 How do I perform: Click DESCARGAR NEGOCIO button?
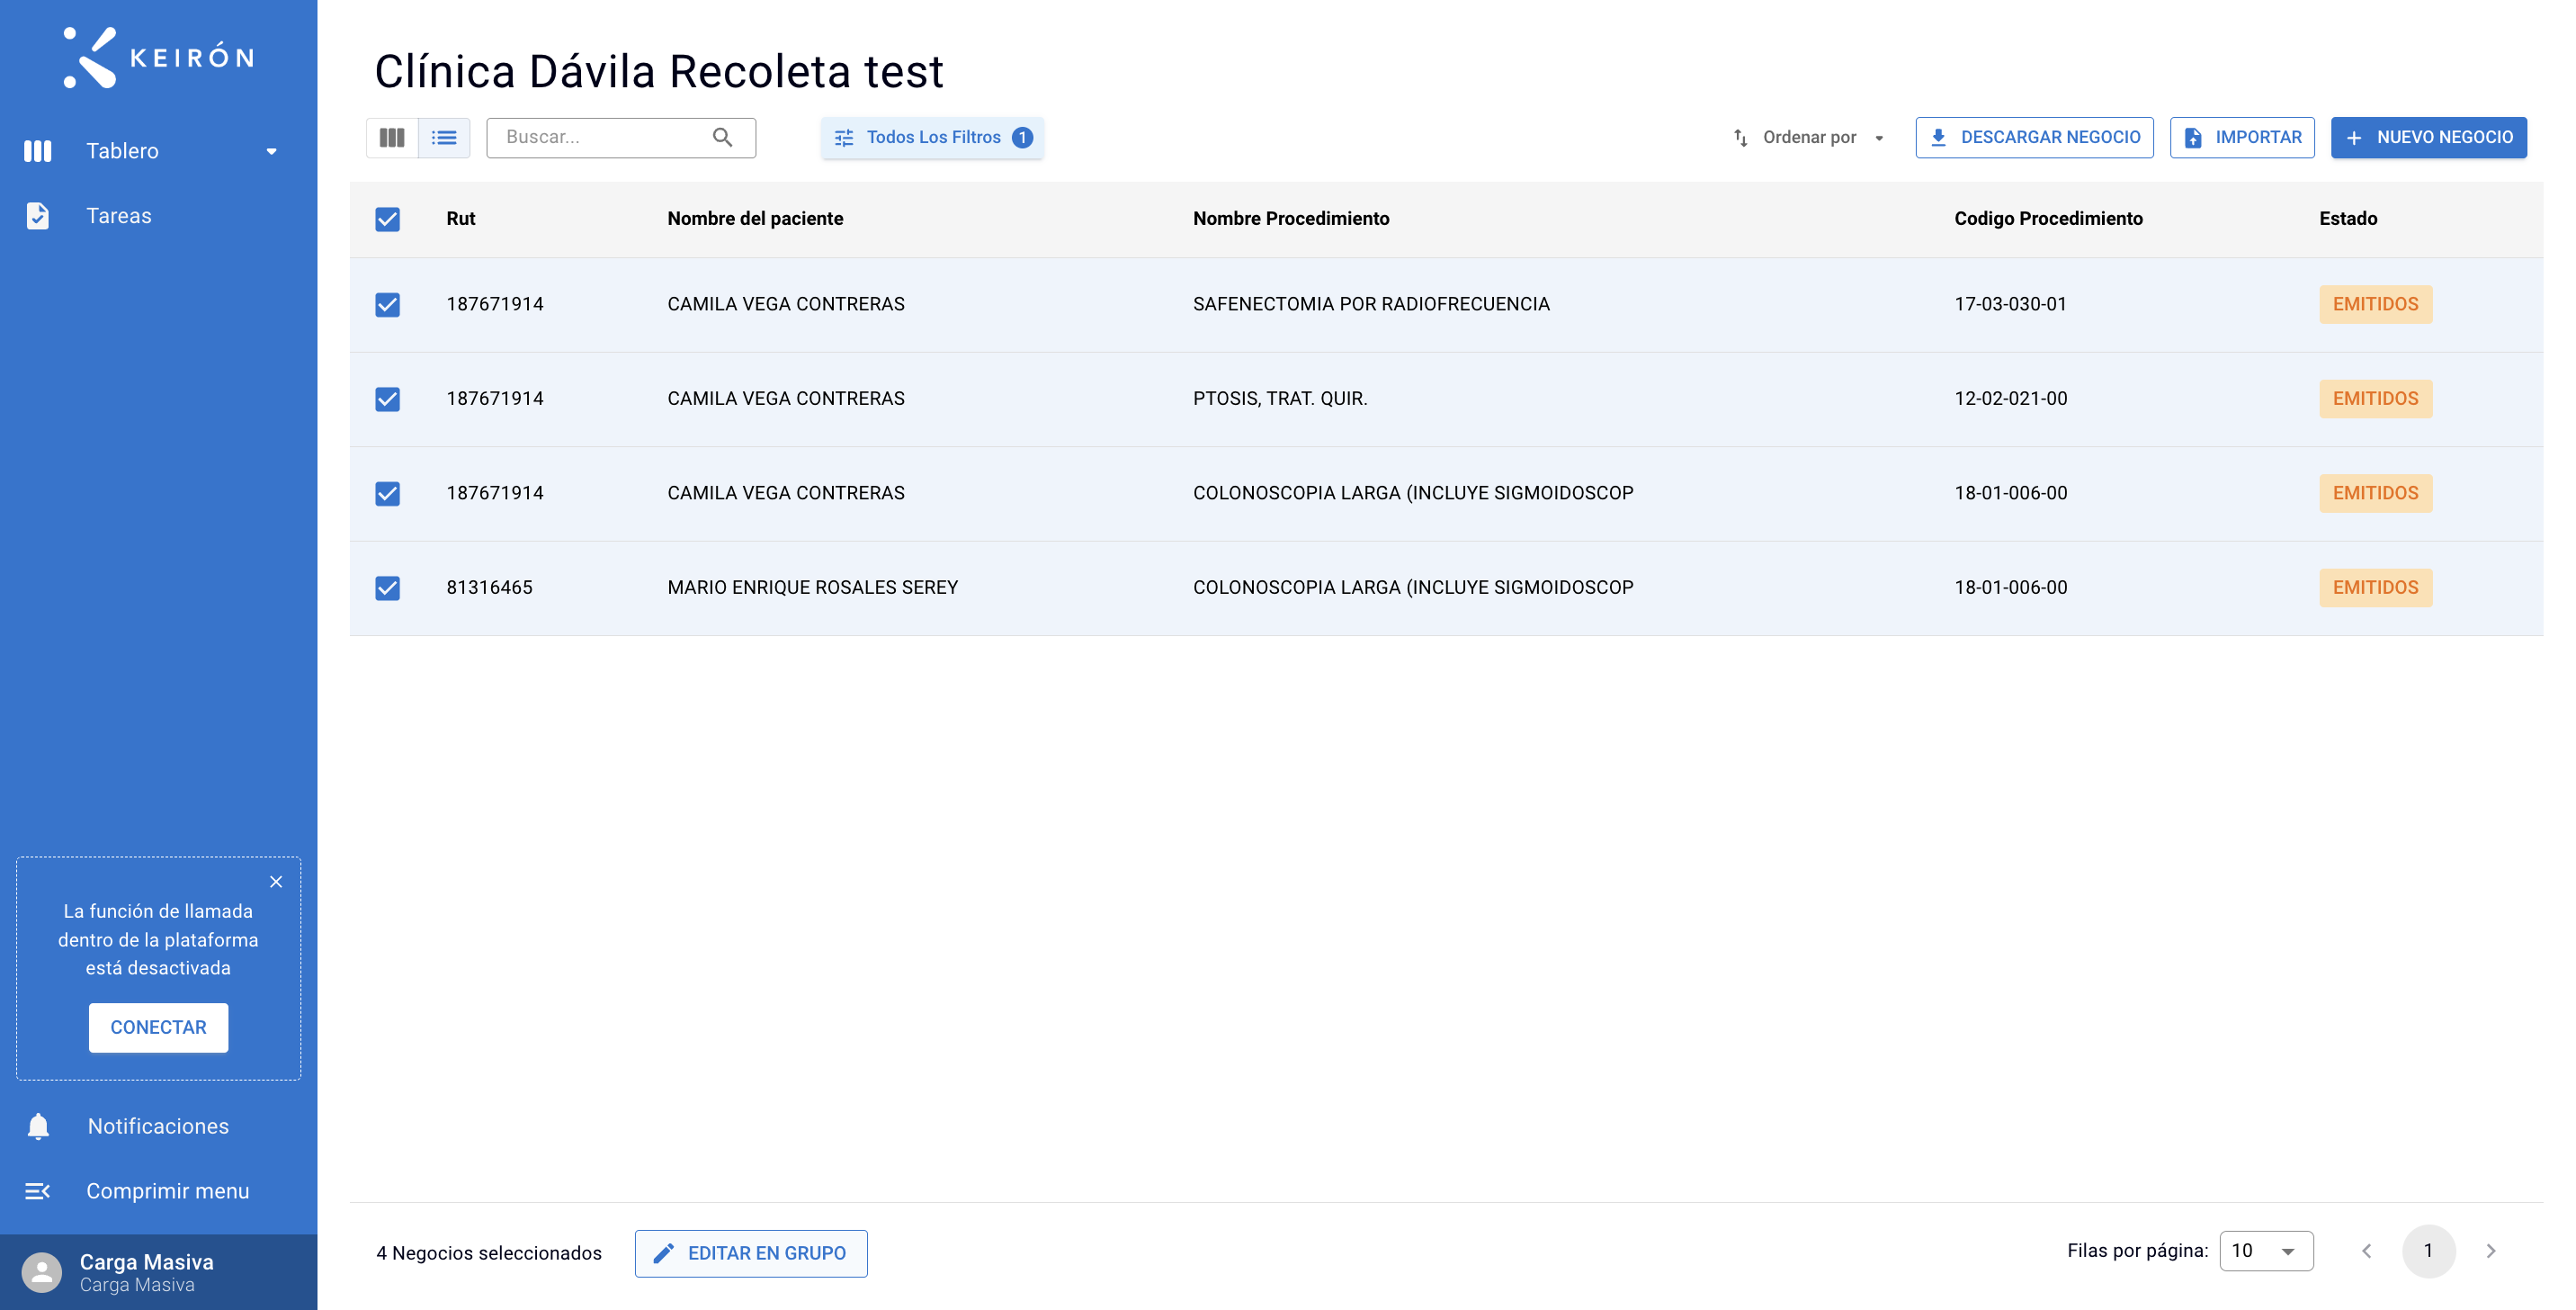[2034, 138]
